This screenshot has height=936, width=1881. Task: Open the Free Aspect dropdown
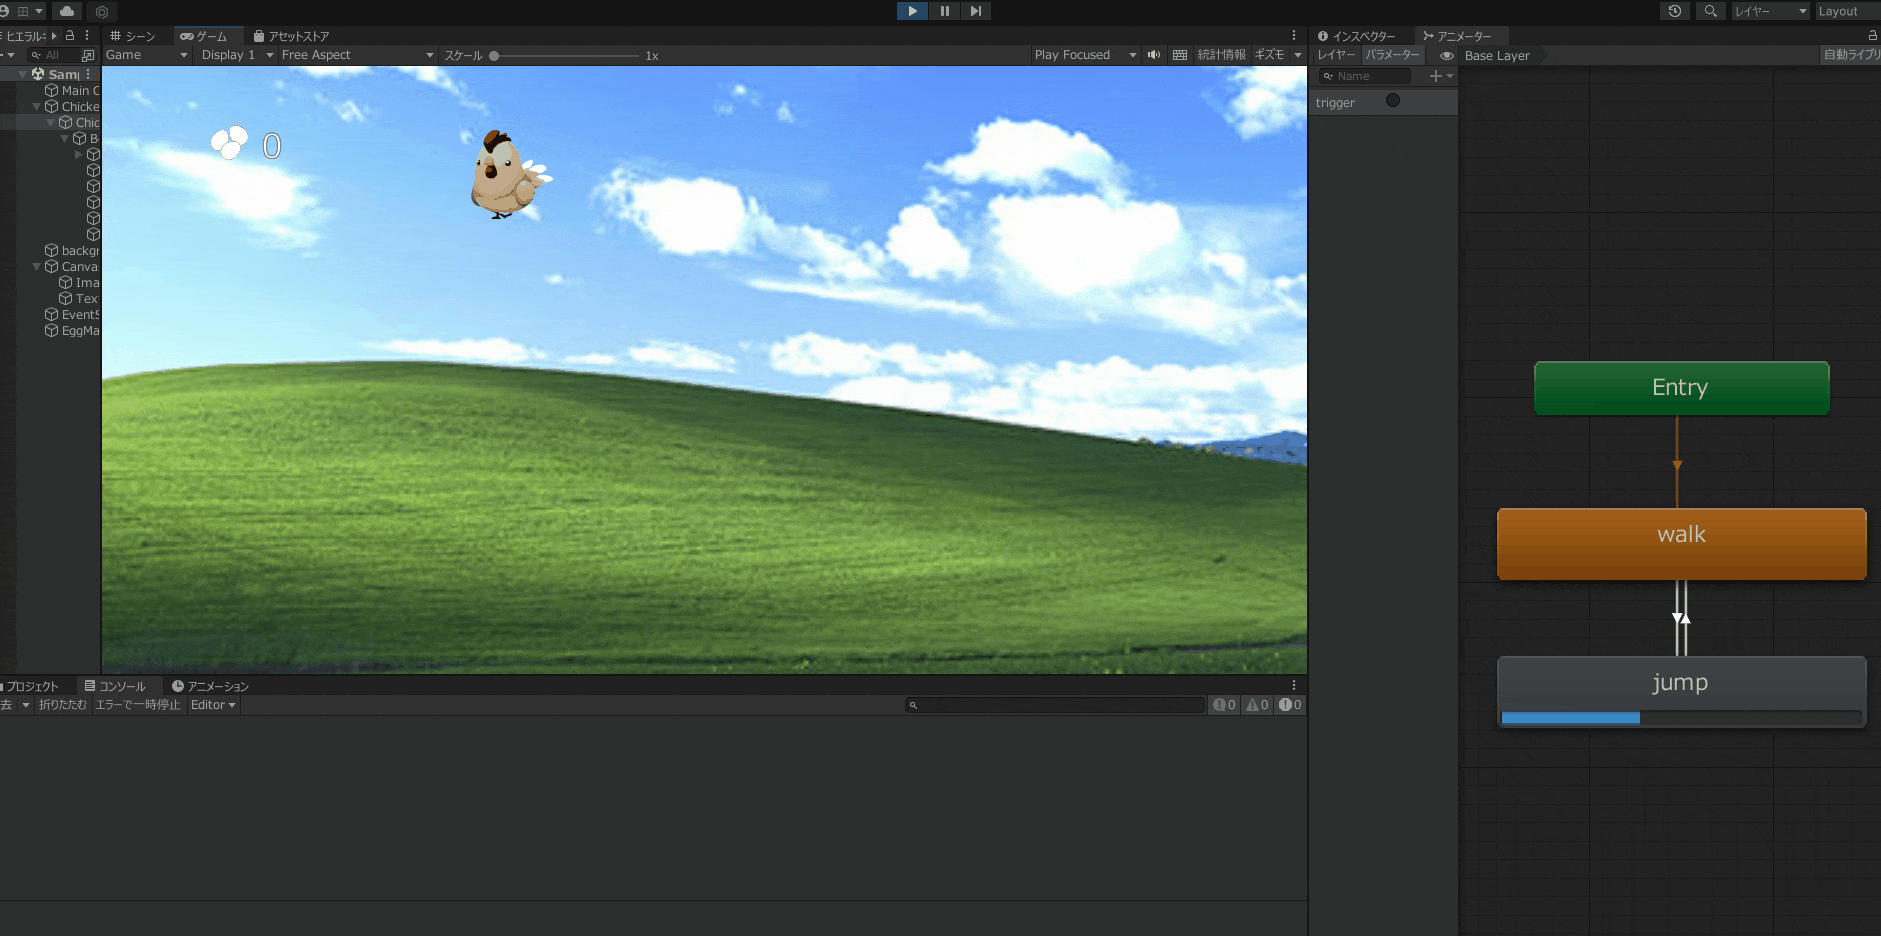tap(357, 55)
